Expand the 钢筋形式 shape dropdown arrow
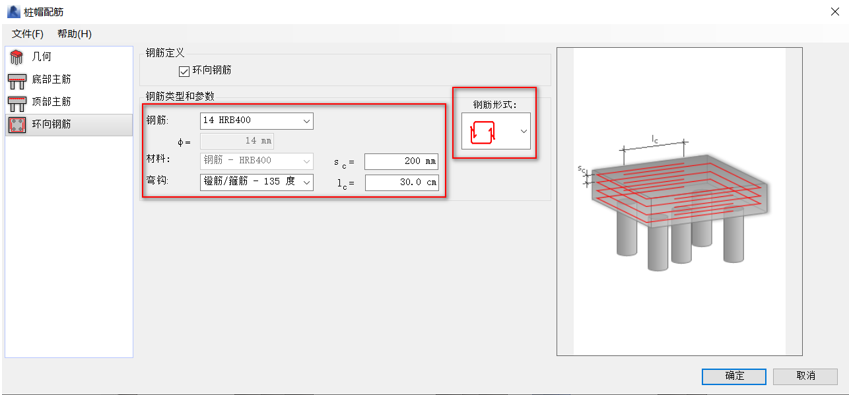Screen dimensions: 853x397 [524, 131]
